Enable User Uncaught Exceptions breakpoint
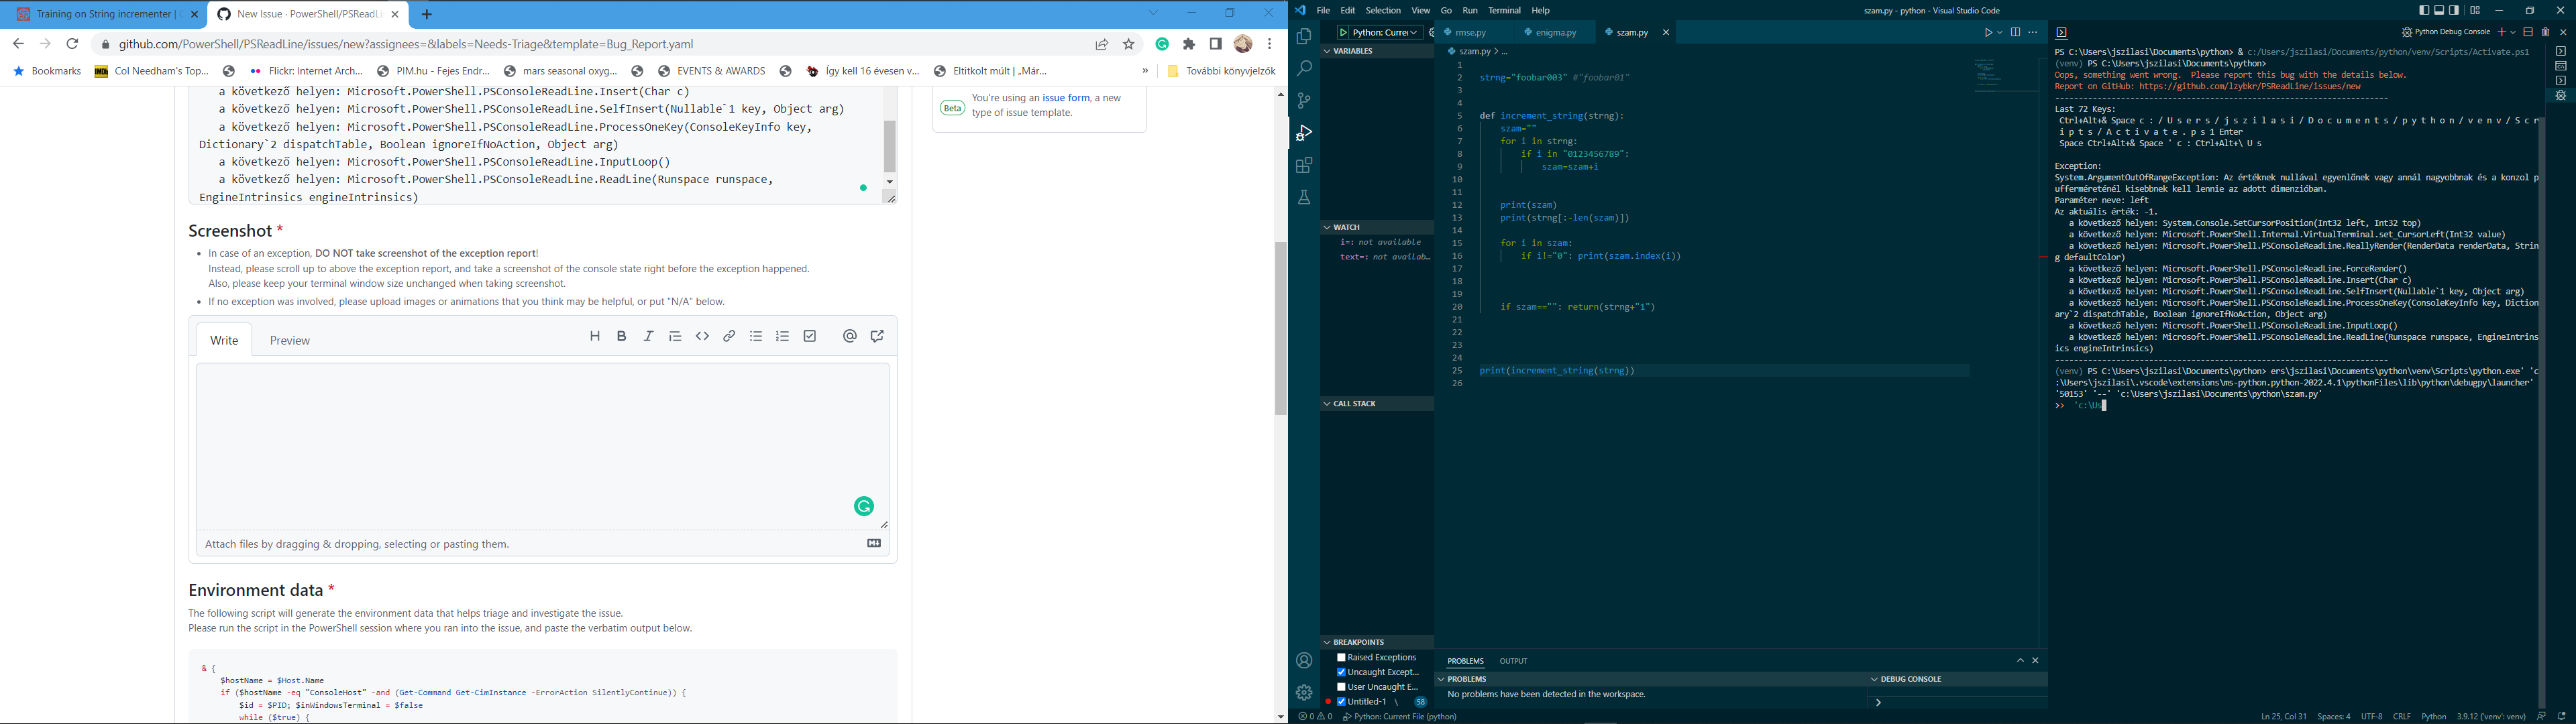 pos(1342,687)
